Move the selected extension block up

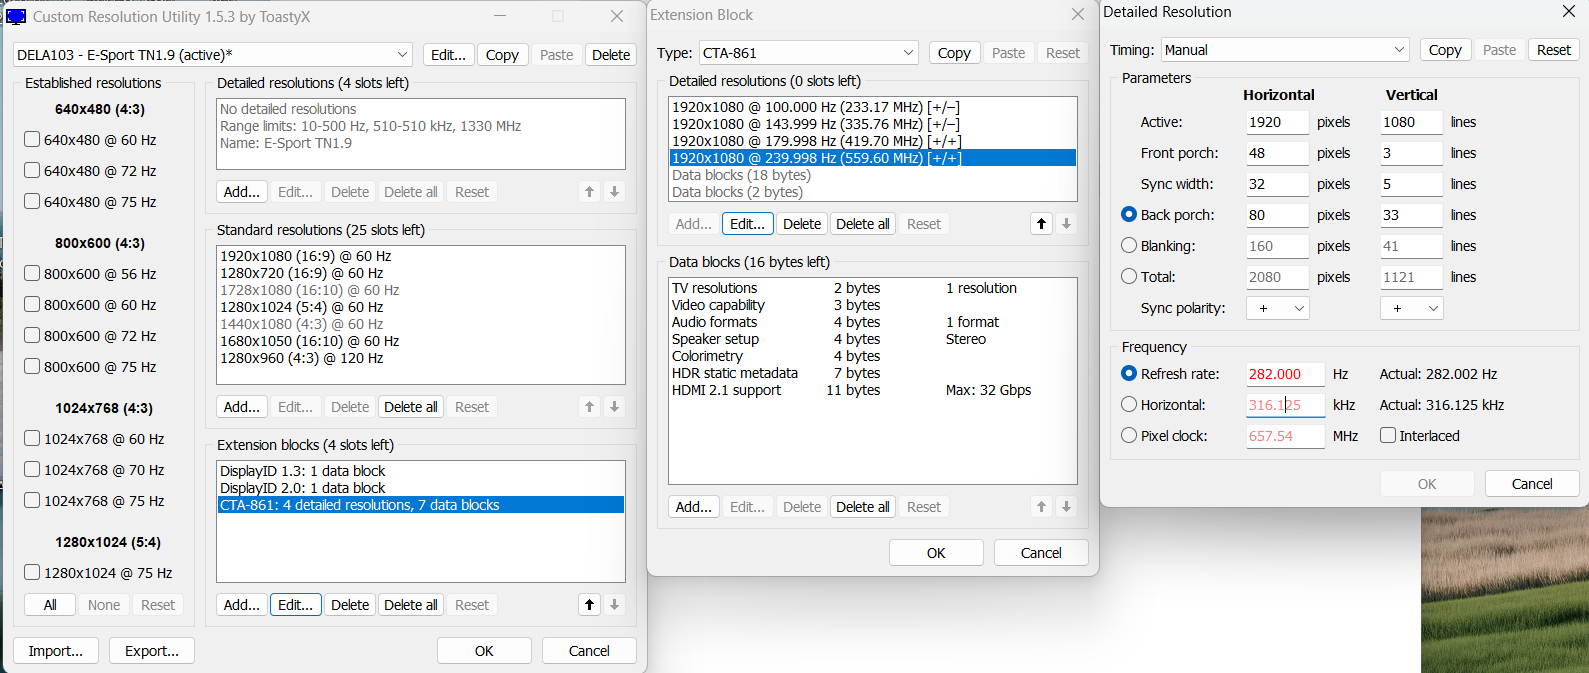pyautogui.click(x=589, y=605)
